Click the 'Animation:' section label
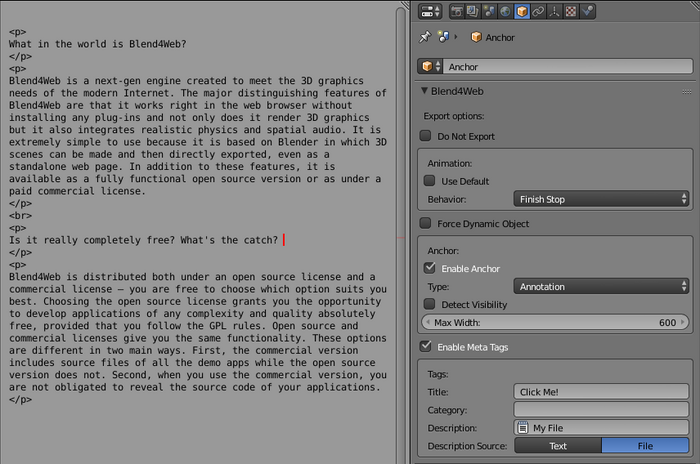The width and height of the screenshot is (700, 464). click(x=450, y=163)
